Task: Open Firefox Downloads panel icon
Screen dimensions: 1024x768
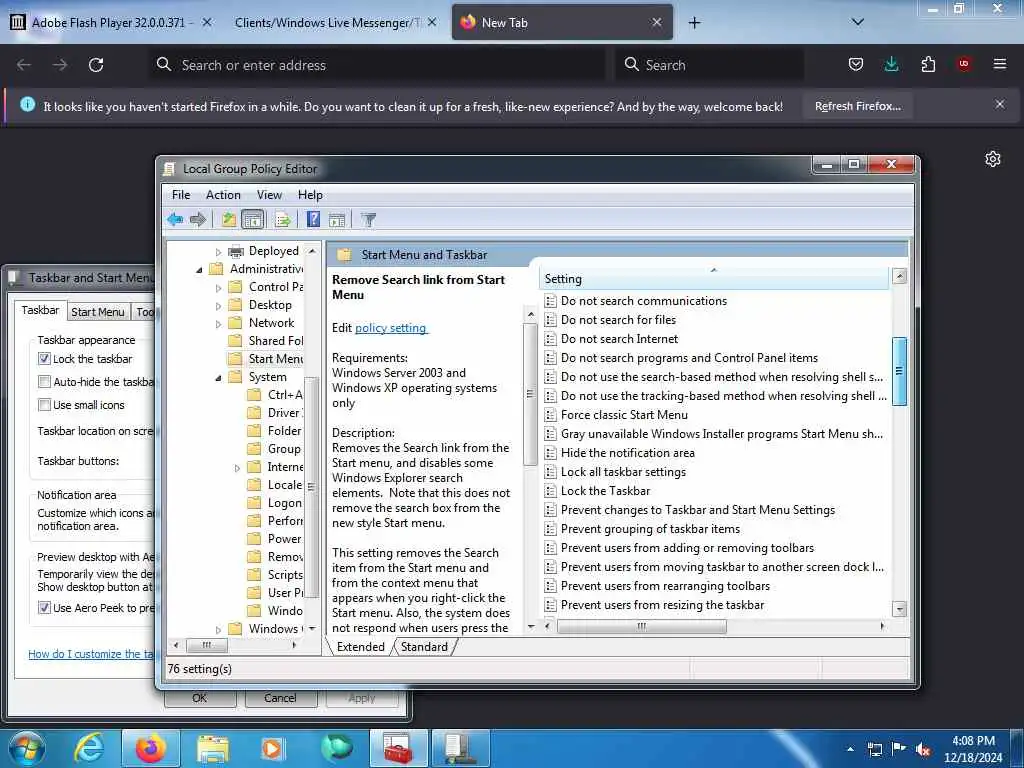Action: pyautogui.click(x=891, y=64)
